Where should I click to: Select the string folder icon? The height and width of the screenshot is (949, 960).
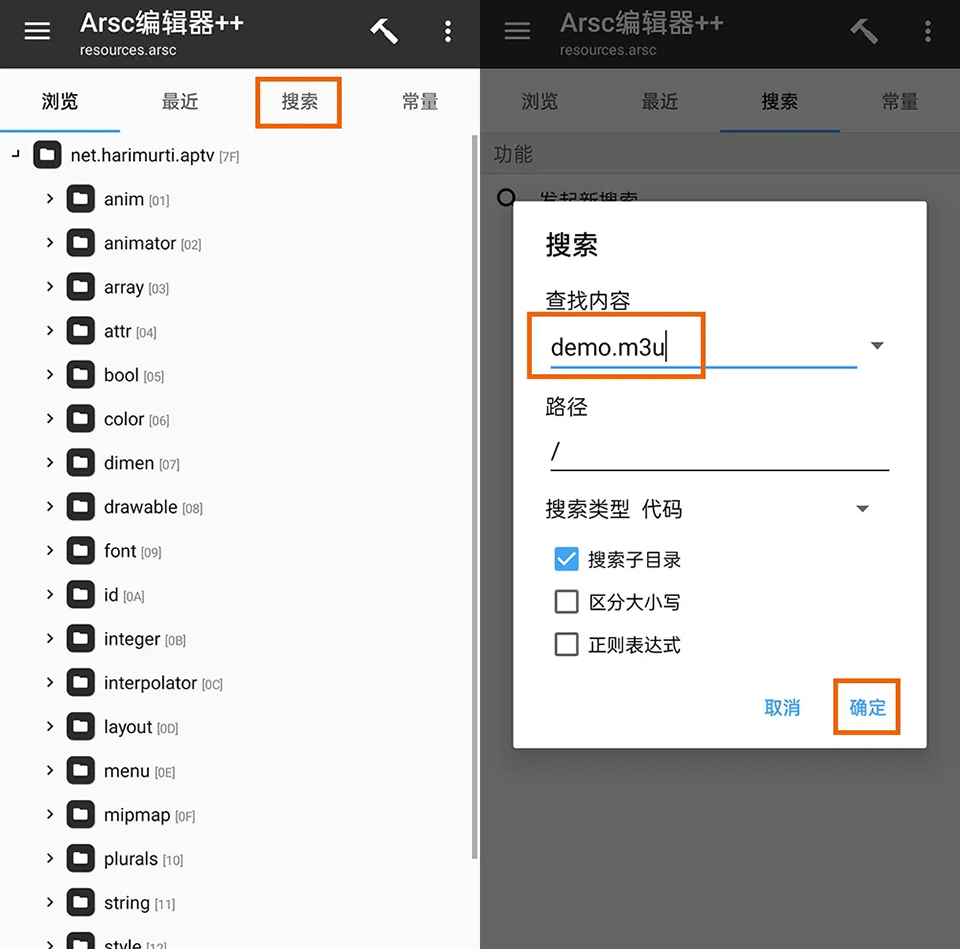point(81,903)
